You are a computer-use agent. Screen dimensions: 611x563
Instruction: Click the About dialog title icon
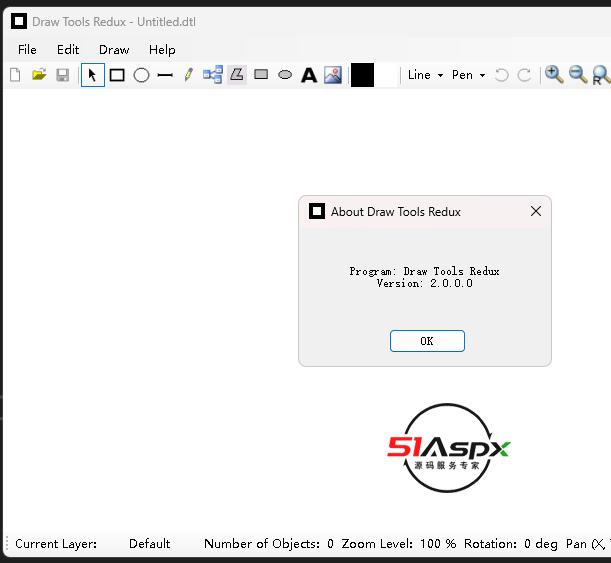[x=317, y=211]
